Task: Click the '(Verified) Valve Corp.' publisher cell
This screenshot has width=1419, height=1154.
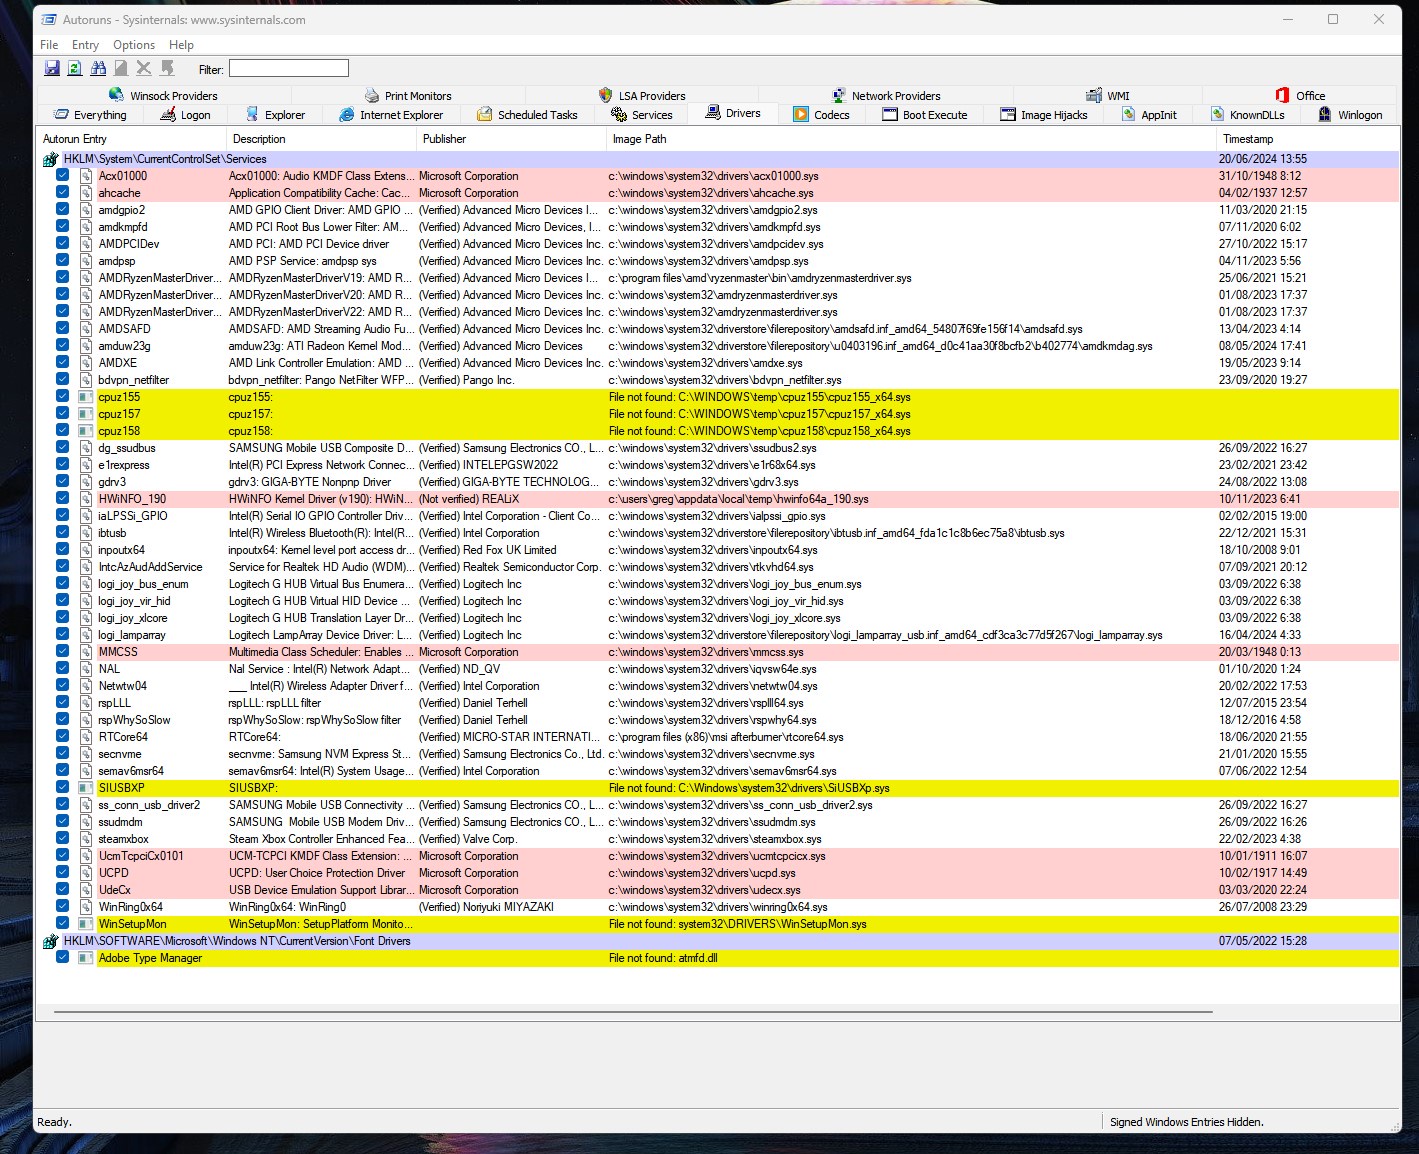Action: [467, 839]
